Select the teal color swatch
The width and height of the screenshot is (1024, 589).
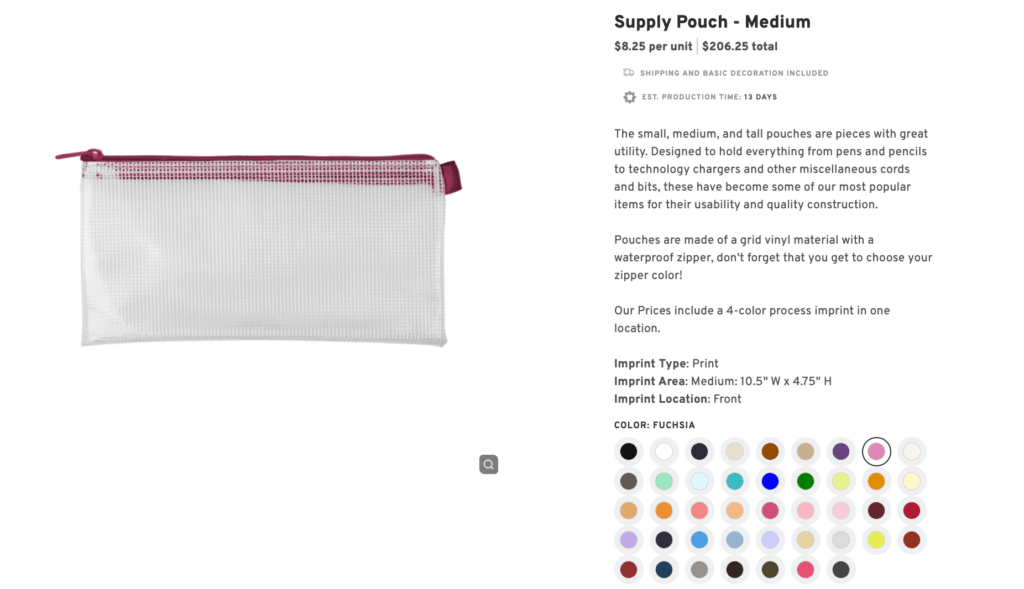[734, 481]
